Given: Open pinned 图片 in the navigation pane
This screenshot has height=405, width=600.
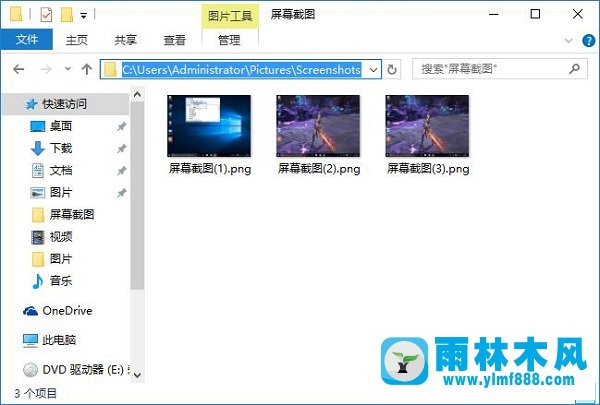Looking at the screenshot, I should point(61,192).
